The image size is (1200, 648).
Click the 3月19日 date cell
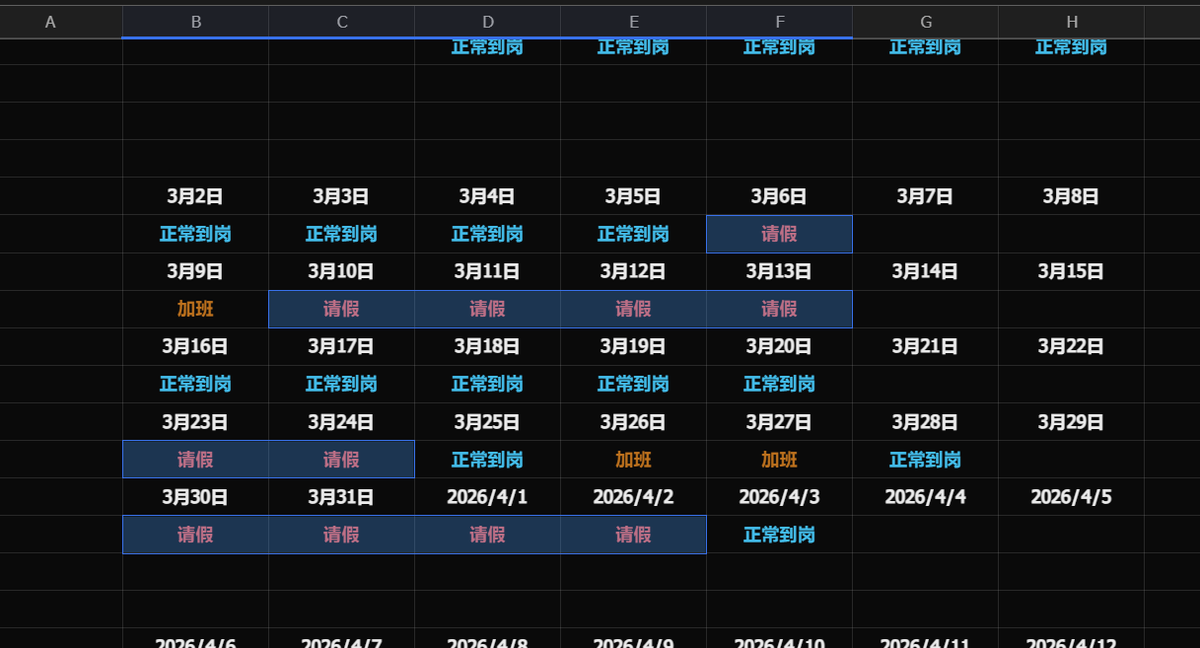634,347
